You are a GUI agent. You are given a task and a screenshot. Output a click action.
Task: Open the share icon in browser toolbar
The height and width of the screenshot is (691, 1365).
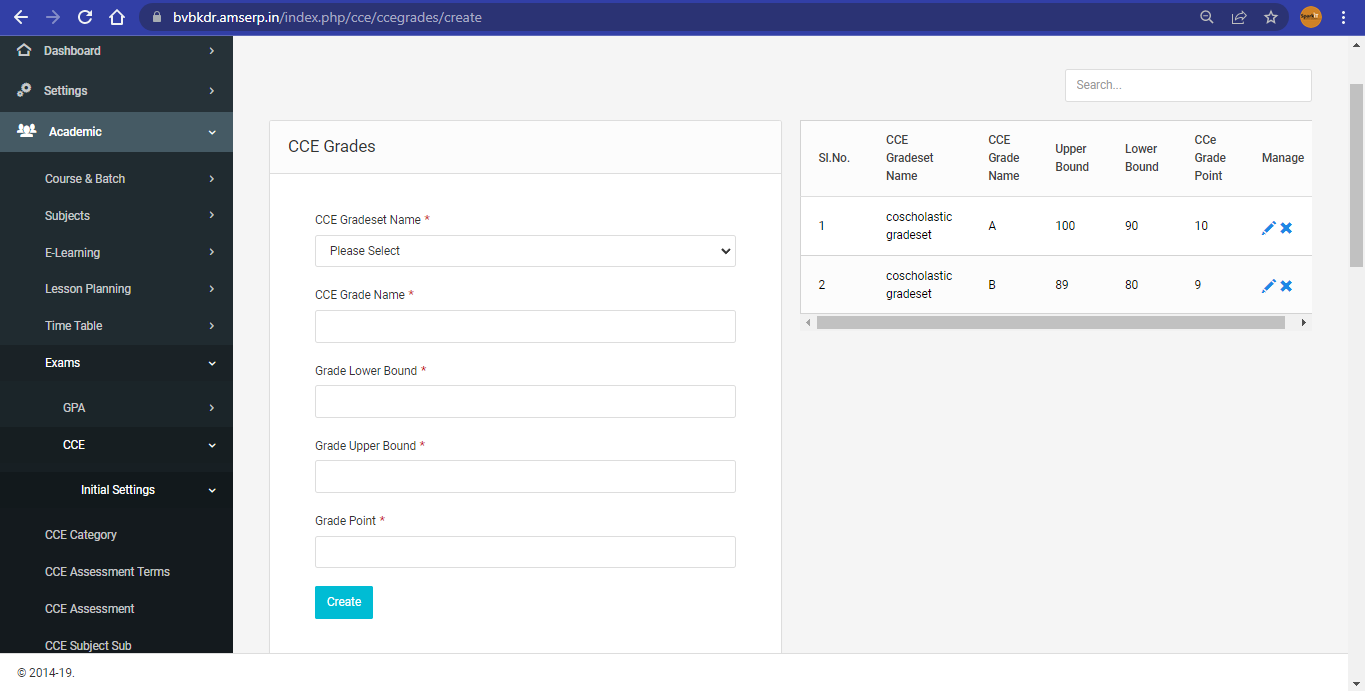(1239, 17)
